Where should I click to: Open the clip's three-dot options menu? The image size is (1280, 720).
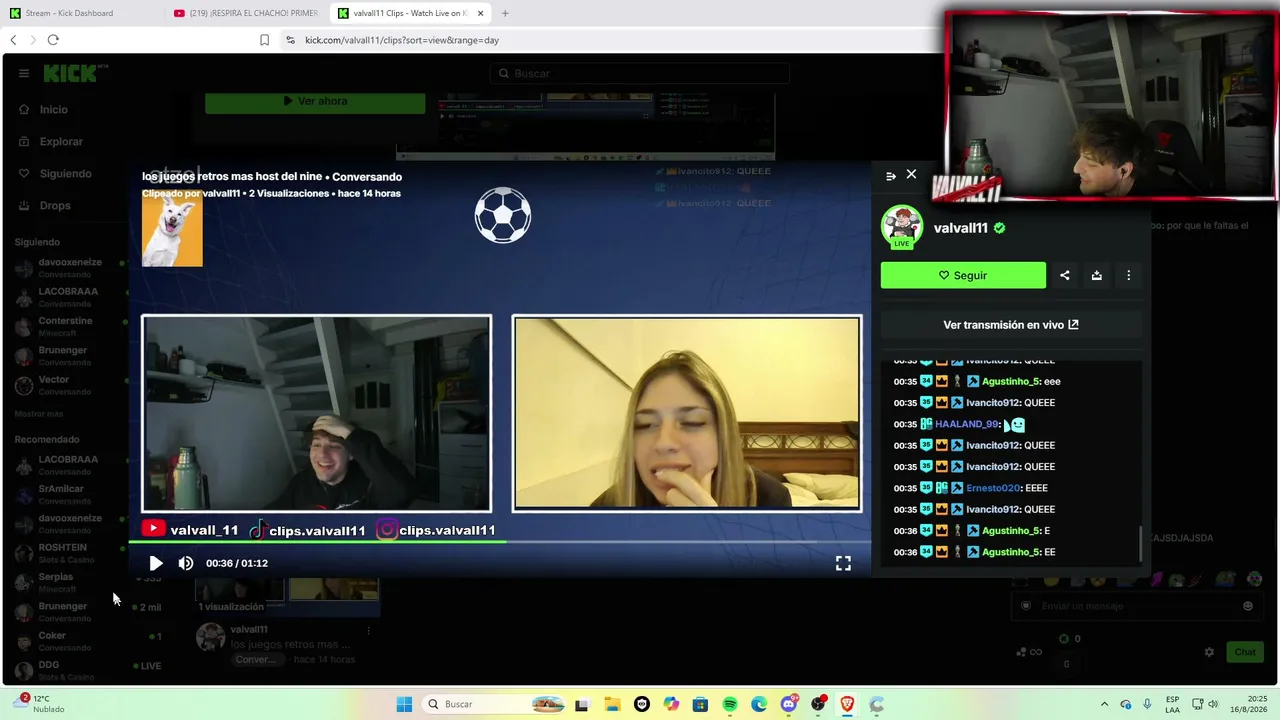tap(1129, 275)
